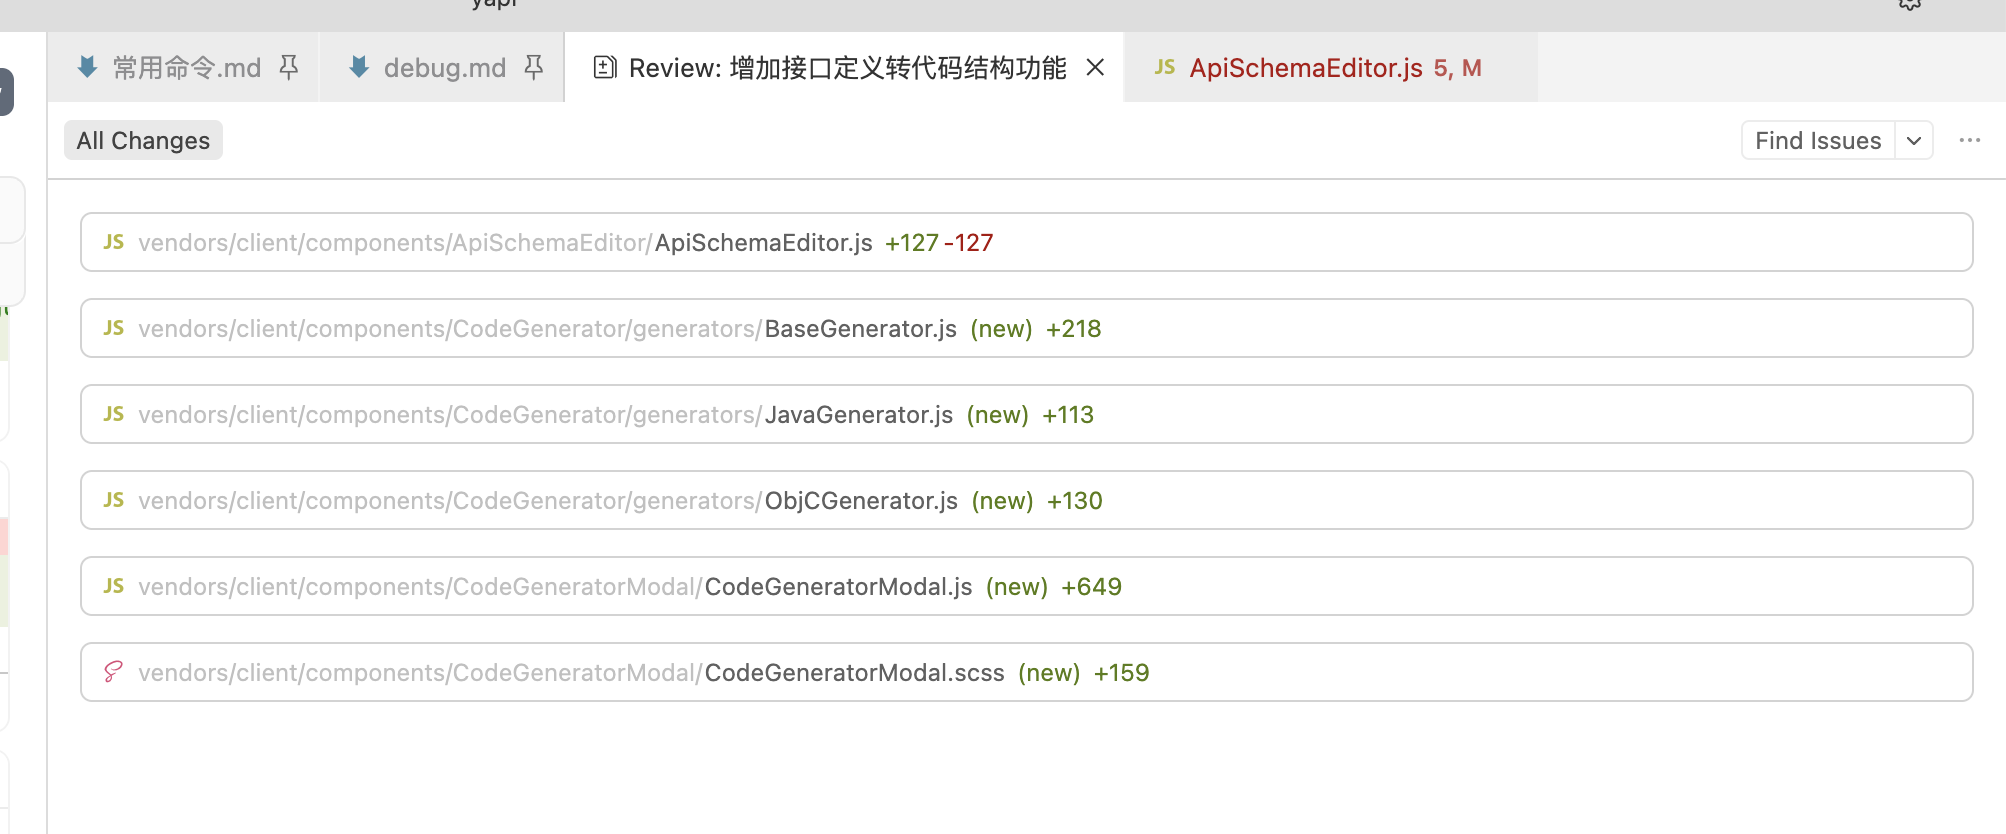
Task: Click the markdown icon on 常用命令.md tab
Action: point(87,67)
